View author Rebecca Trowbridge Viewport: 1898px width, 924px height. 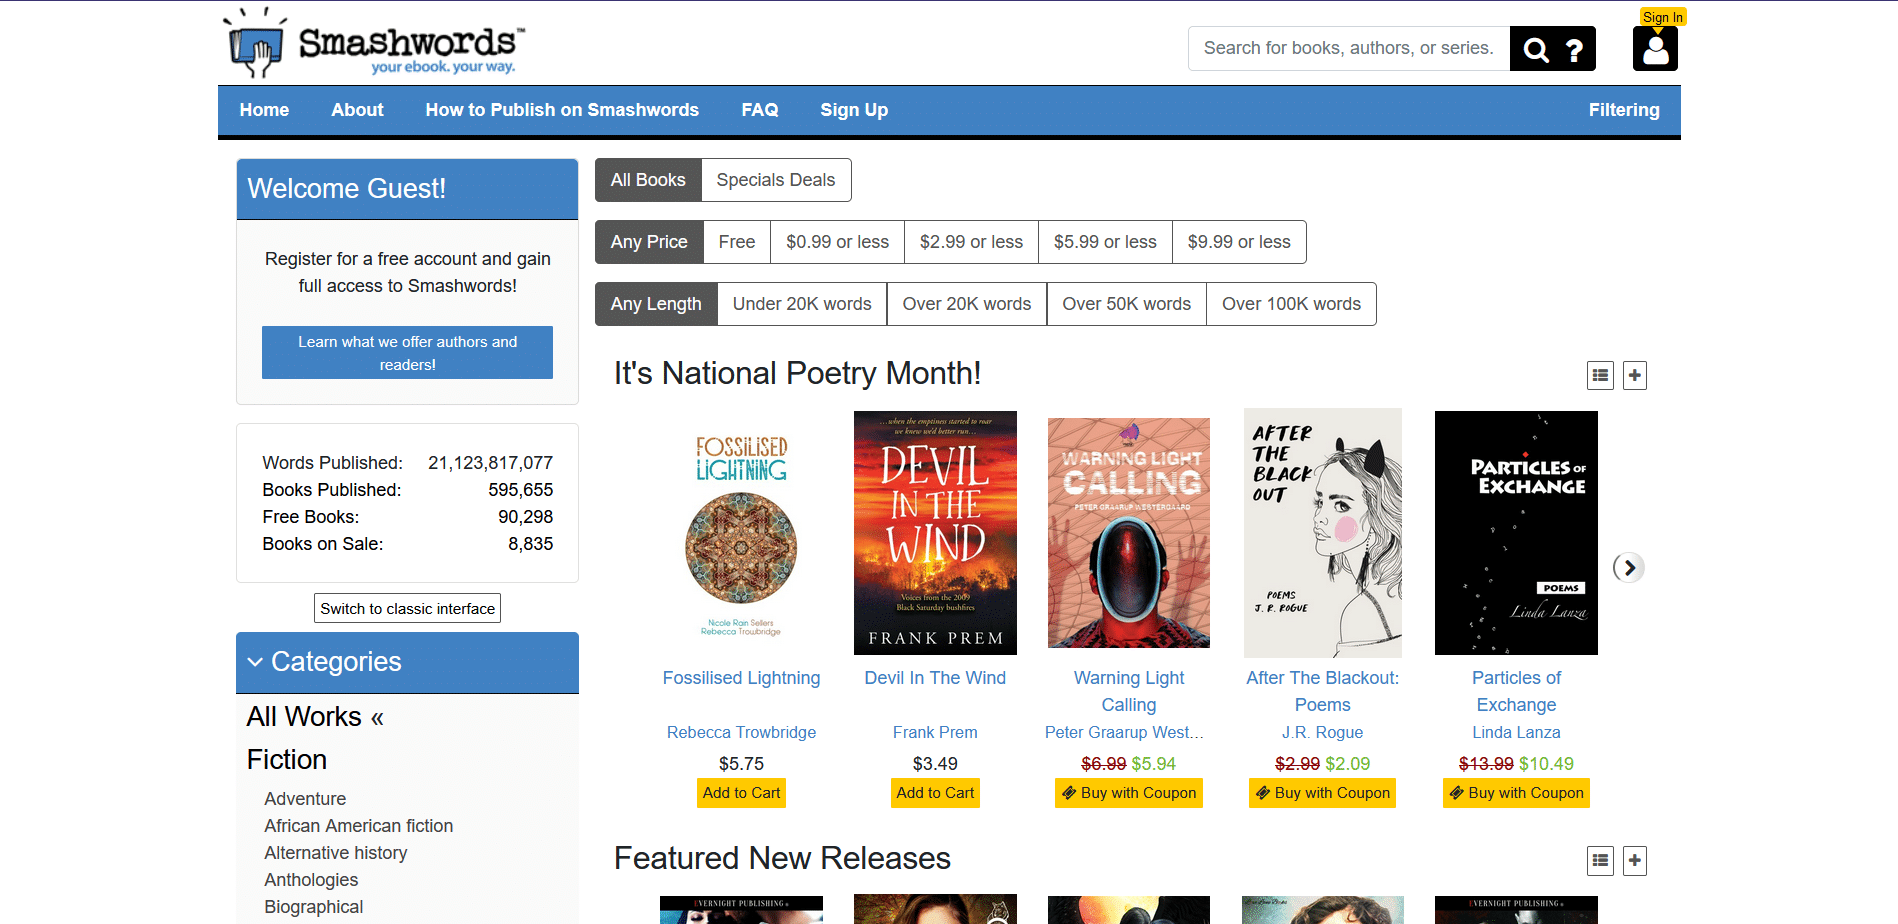pyautogui.click(x=741, y=733)
